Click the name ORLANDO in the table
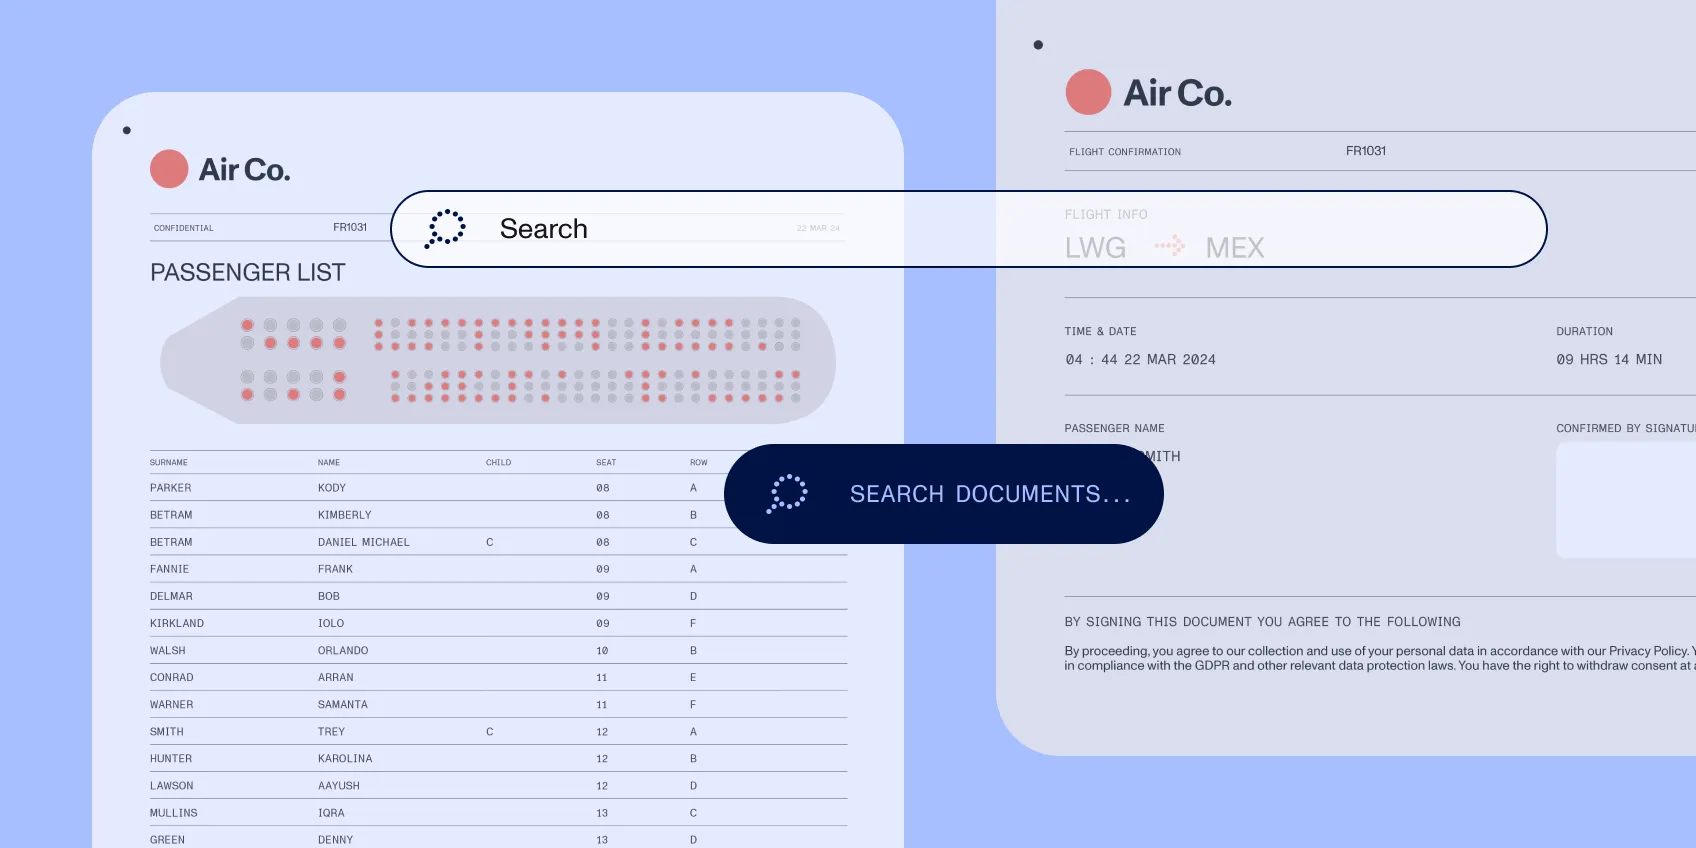 point(343,650)
